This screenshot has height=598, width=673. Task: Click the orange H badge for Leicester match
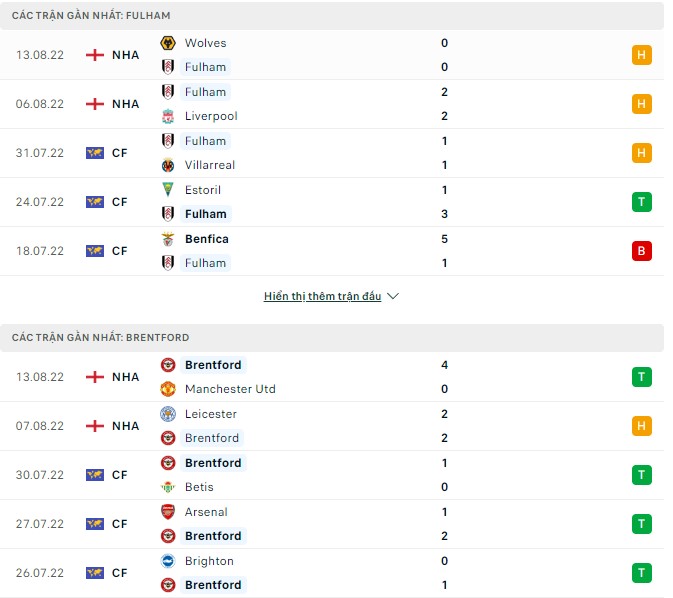[x=641, y=426]
